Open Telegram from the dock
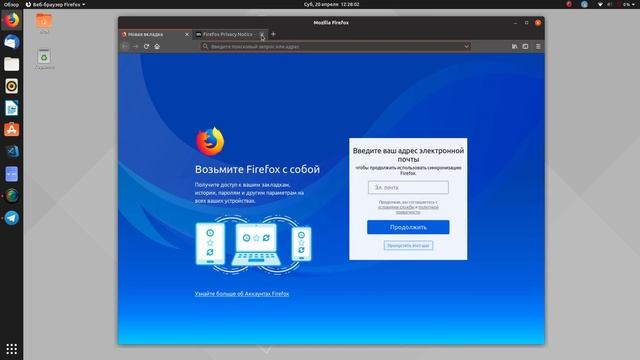The height and width of the screenshot is (360, 640). tap(11, 218)
